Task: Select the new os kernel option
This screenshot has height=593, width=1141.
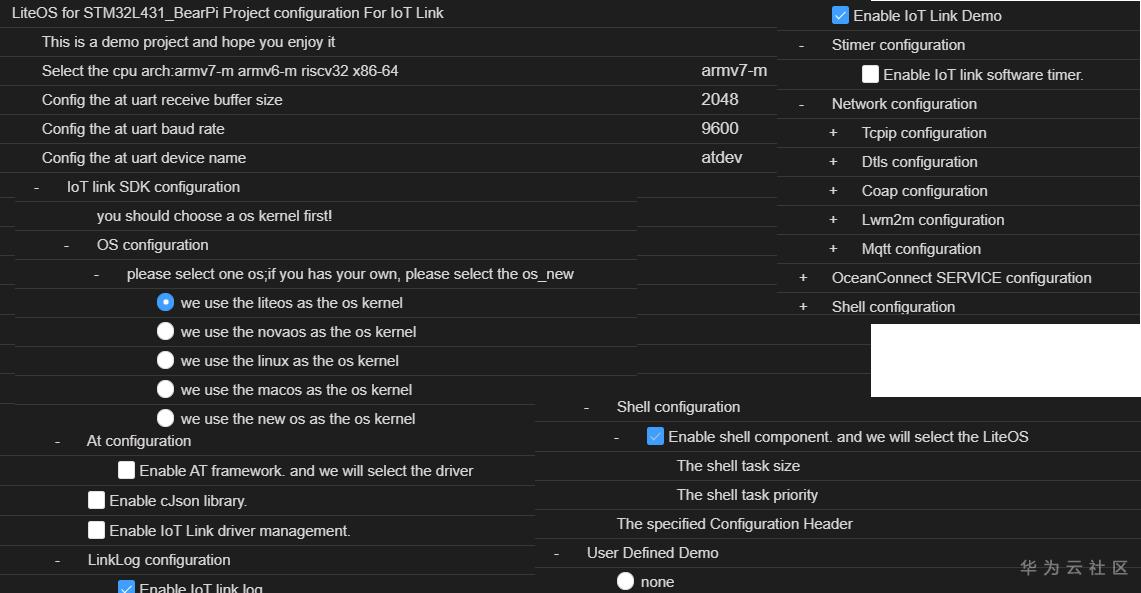Action: click(x=166, y=418)
